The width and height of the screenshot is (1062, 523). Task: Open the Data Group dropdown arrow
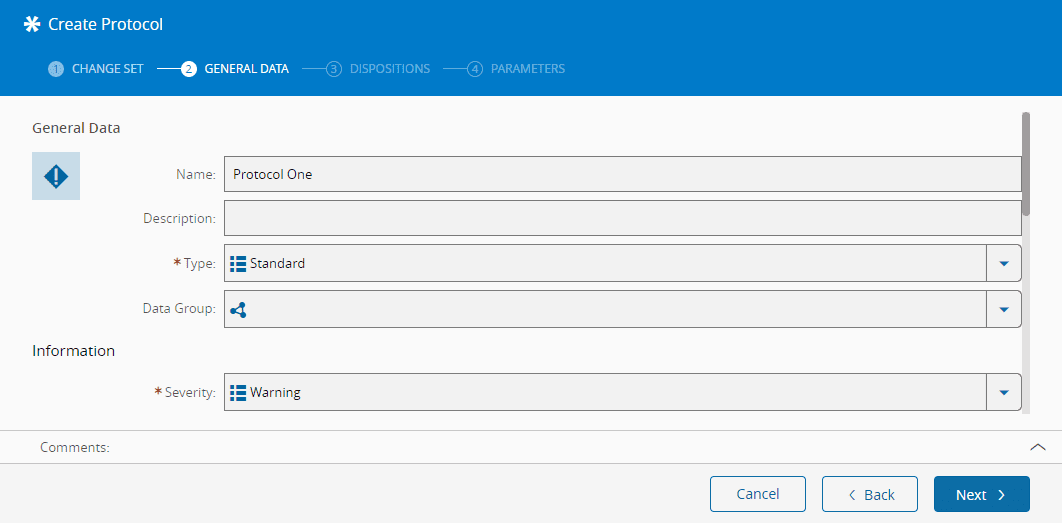(x=1004, y=310)
